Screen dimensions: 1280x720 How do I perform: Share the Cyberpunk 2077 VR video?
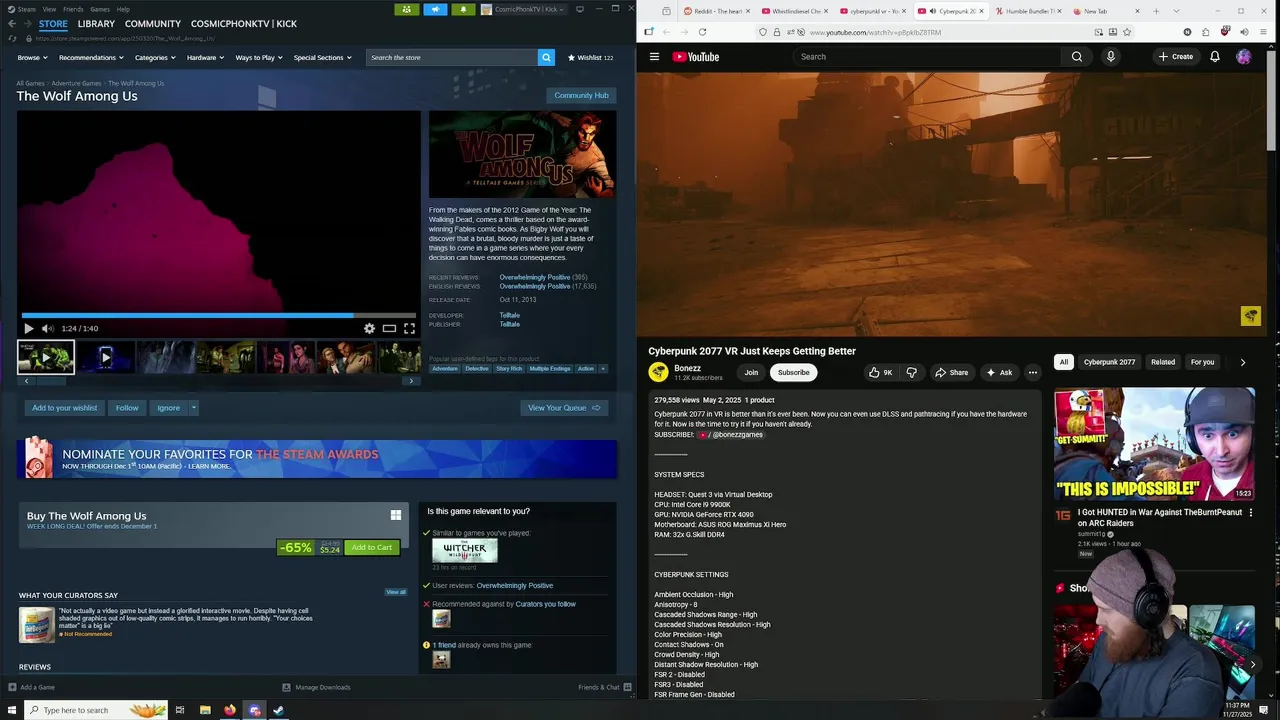[x=951, y=372]
